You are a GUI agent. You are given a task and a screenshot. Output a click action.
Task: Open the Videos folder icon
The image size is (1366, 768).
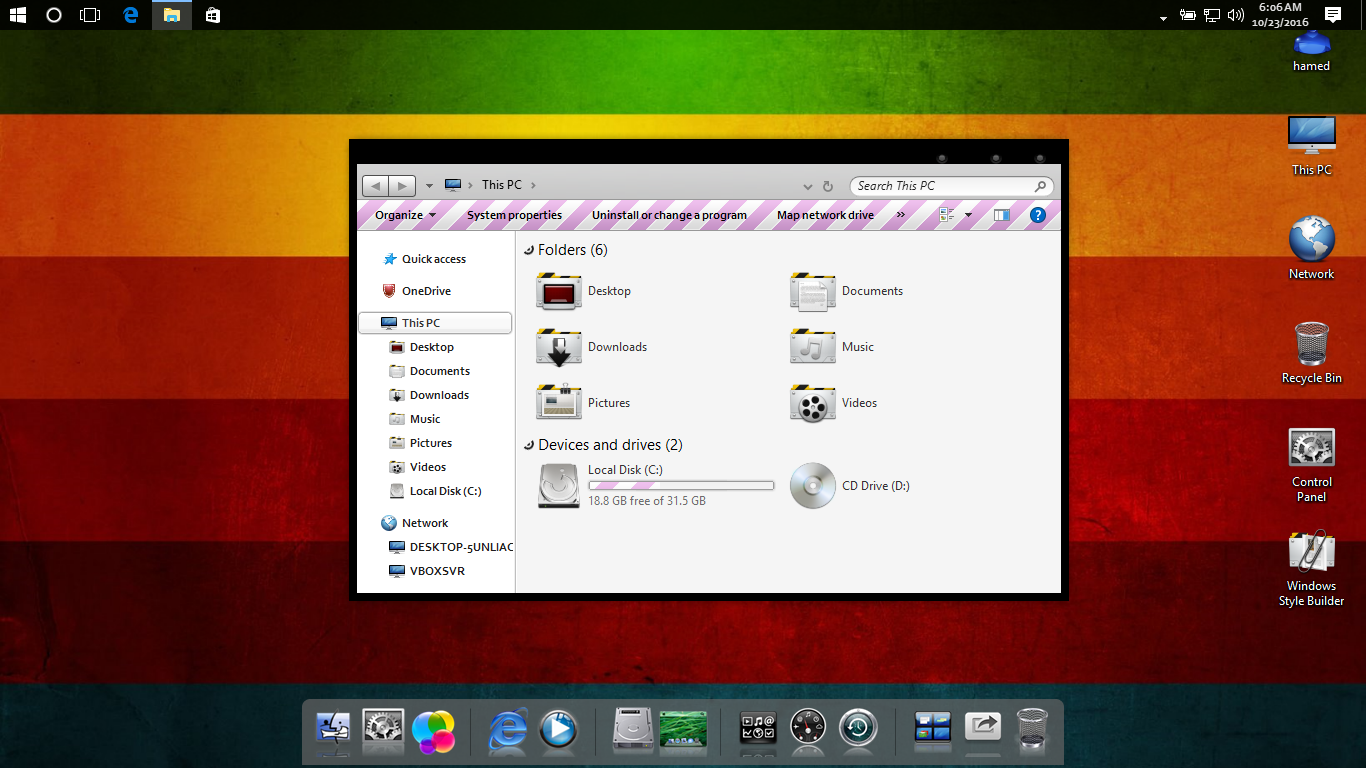tap(812, 404)
